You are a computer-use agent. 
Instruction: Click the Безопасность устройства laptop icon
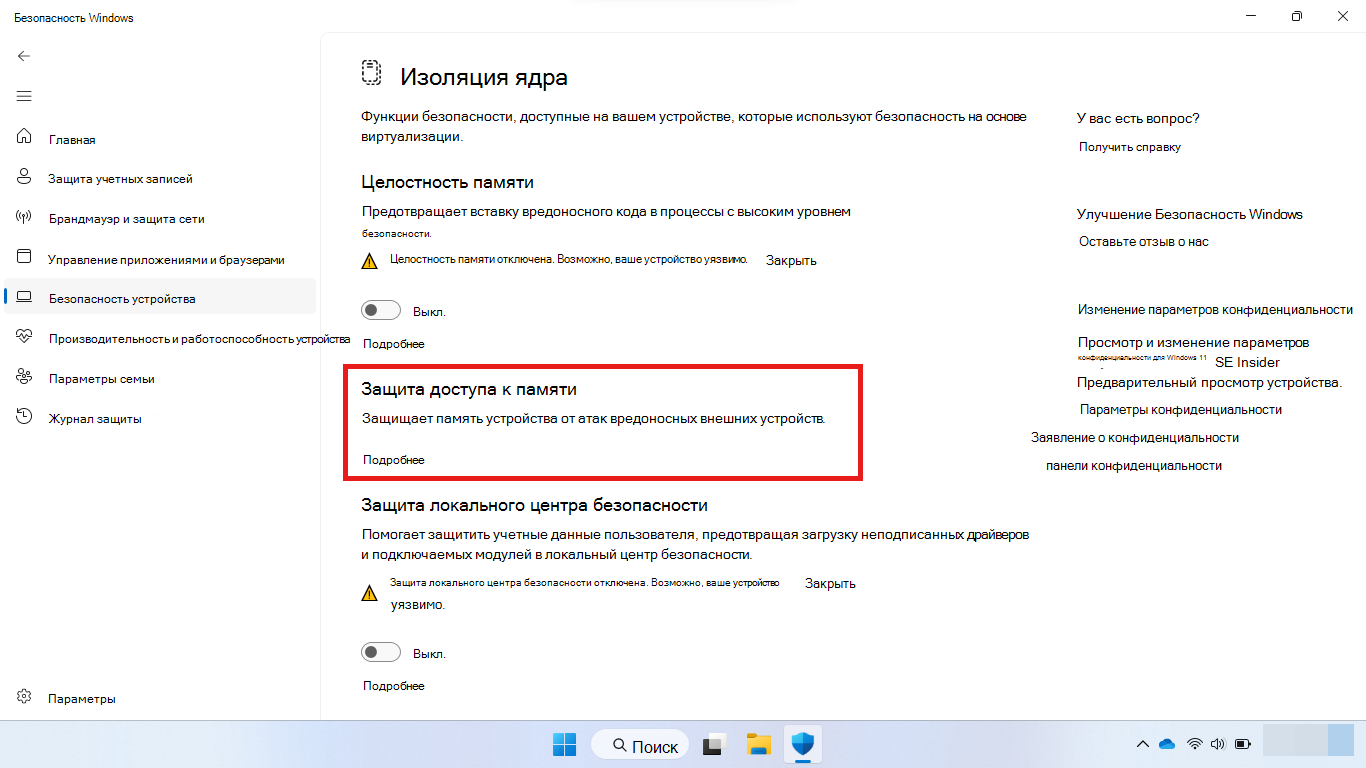(25, 298)
